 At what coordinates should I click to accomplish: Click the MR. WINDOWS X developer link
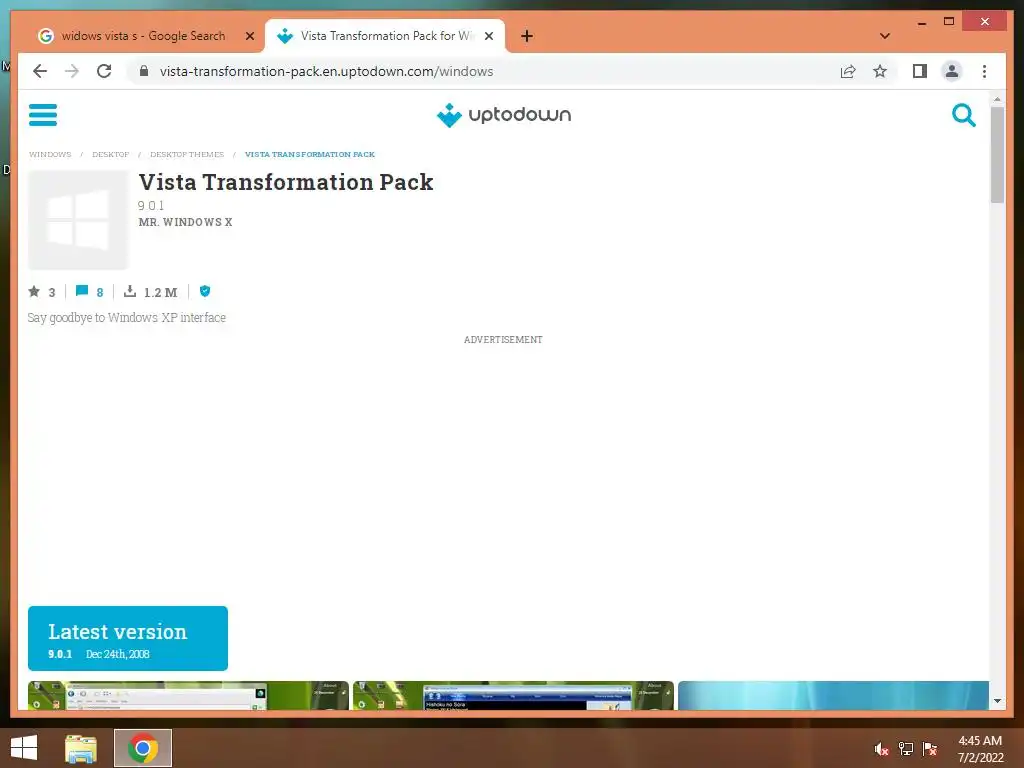coord(185,222)
